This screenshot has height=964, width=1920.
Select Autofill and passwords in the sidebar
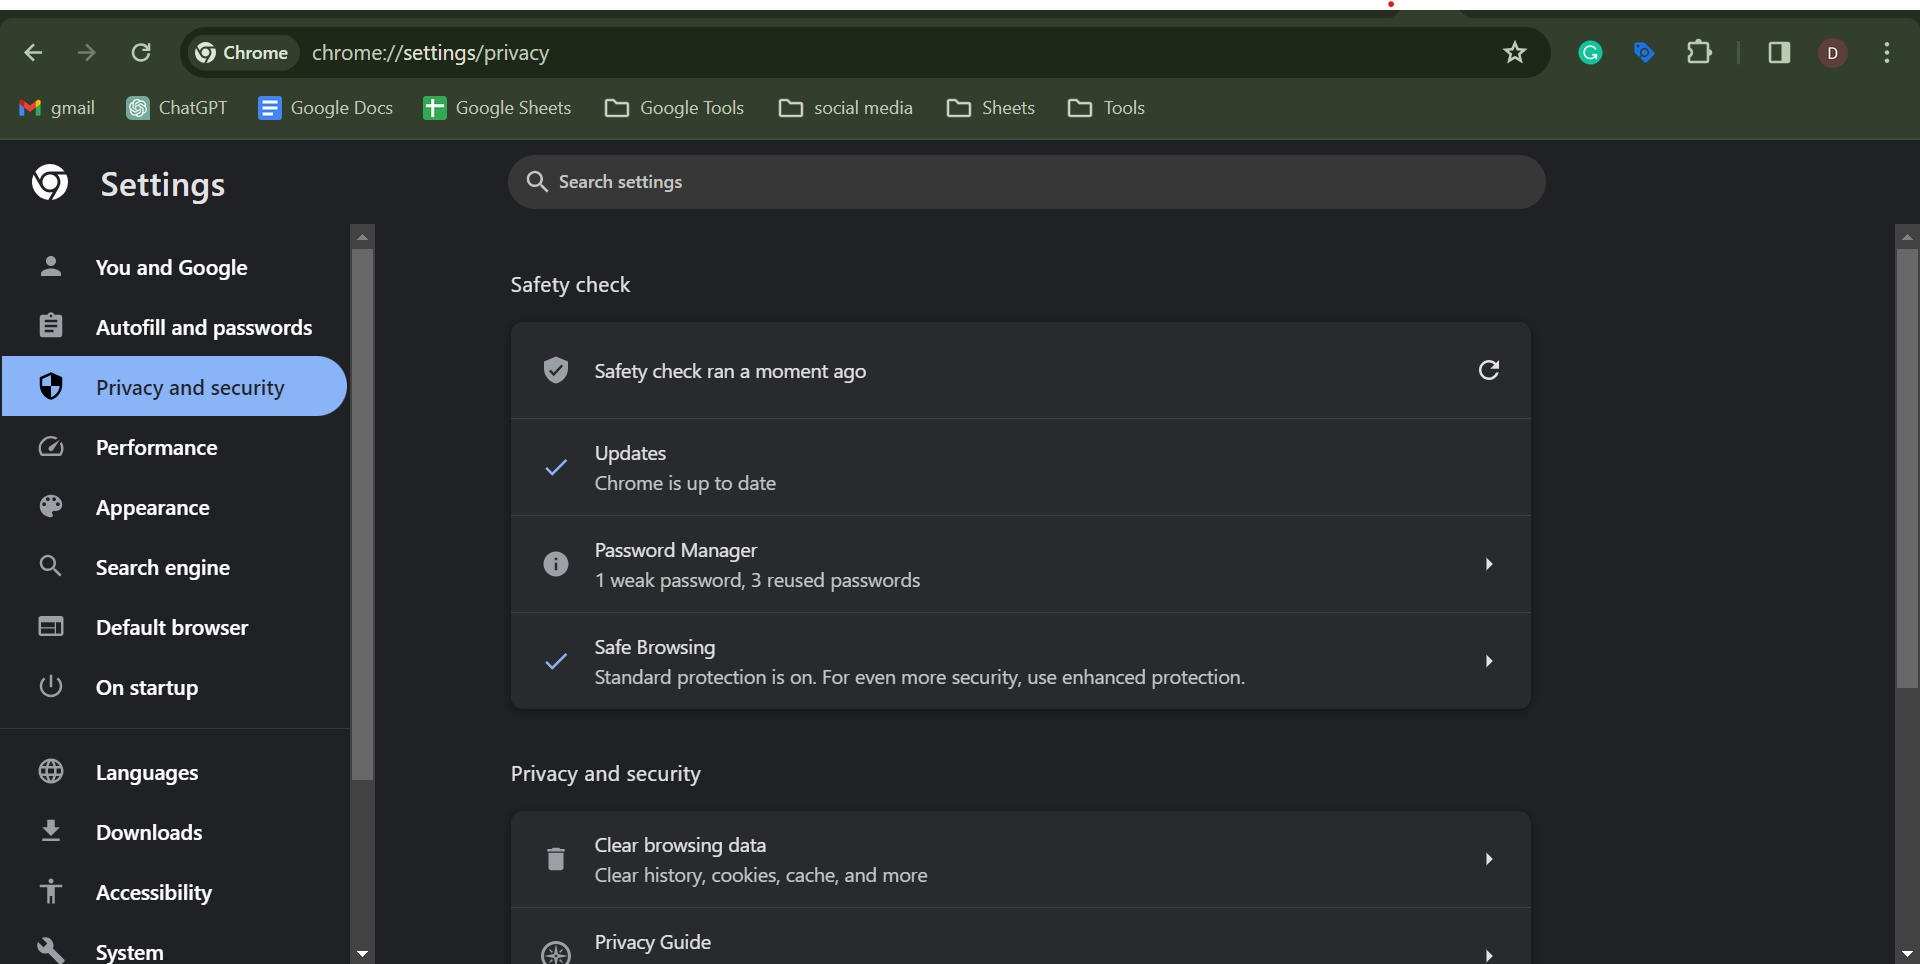pyautogui.click(x=175, y=327)
